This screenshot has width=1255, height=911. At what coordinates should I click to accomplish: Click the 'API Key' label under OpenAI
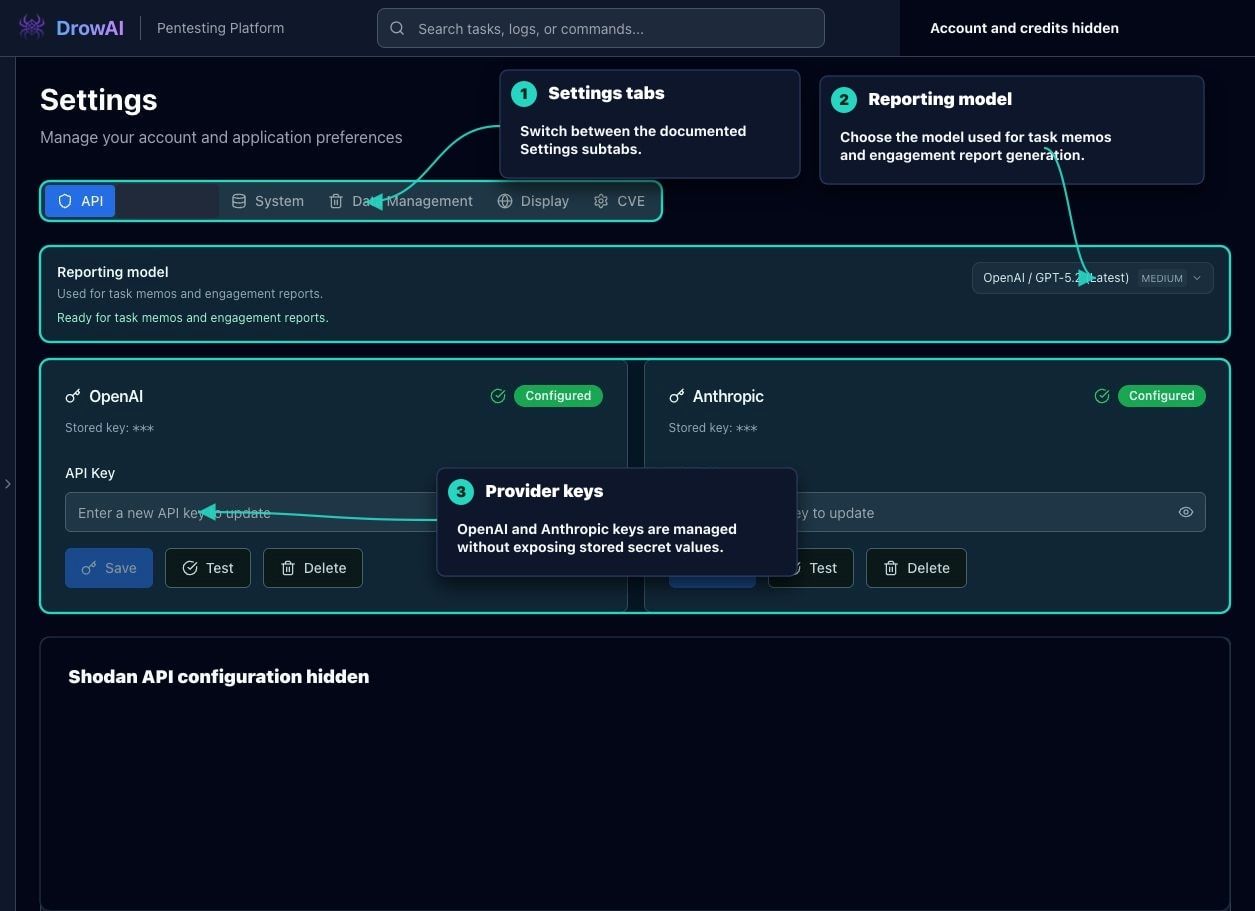click(x=90, y=473)
